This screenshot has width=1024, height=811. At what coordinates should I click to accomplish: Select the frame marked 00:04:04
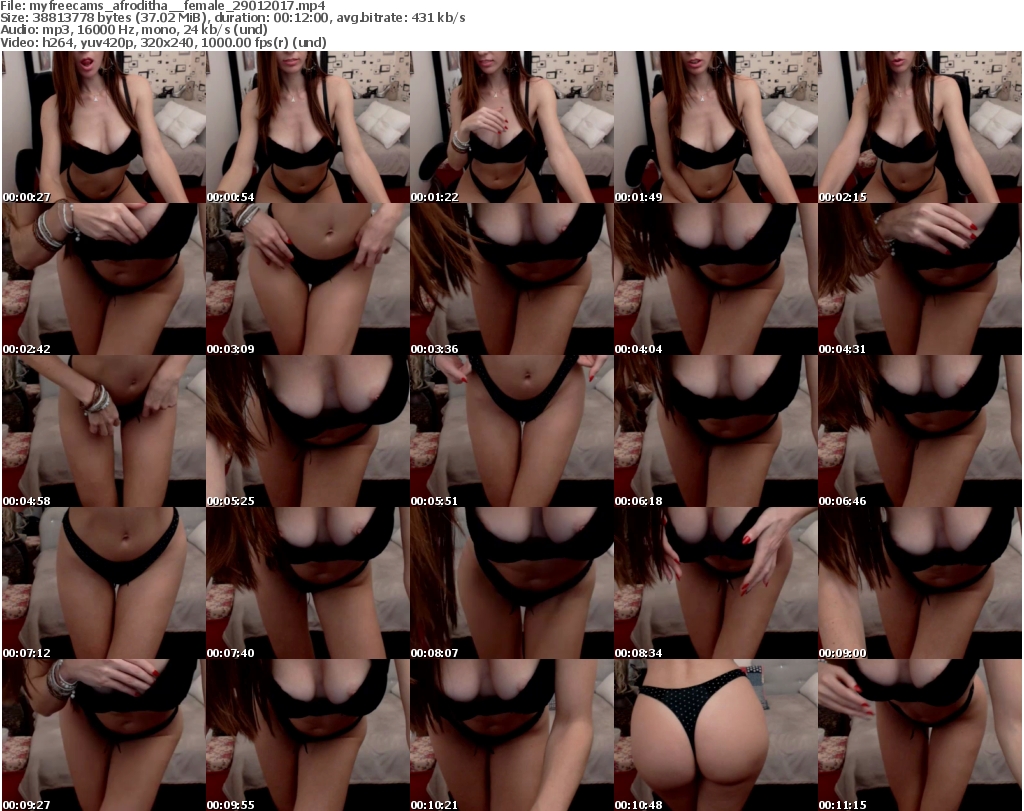(x=715, y=280)
